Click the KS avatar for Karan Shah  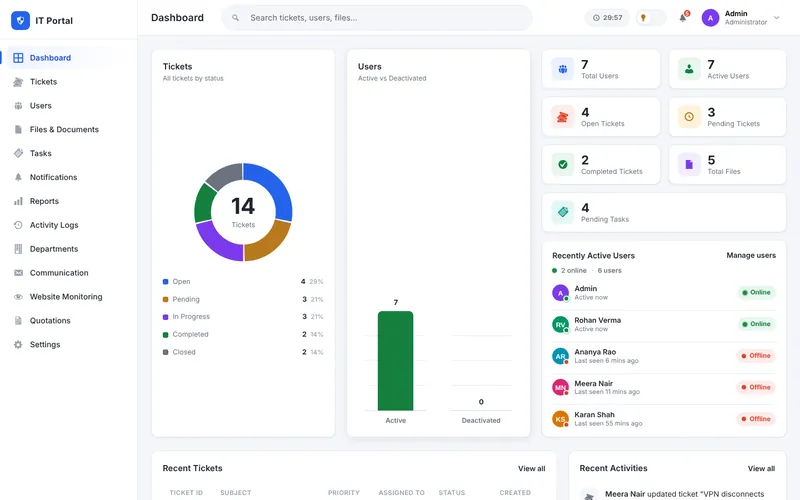(560, 419)
